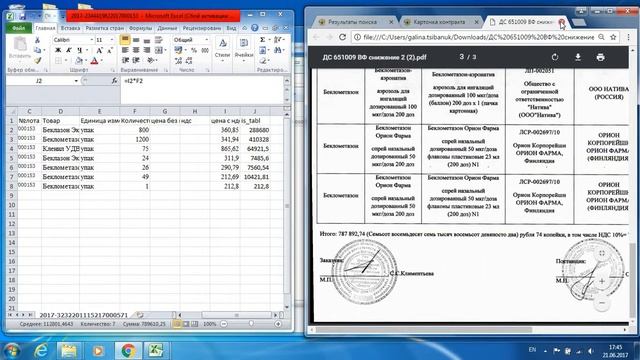
Task: Open the Общий number format dropdown
Action: click(x=206, y=40)
